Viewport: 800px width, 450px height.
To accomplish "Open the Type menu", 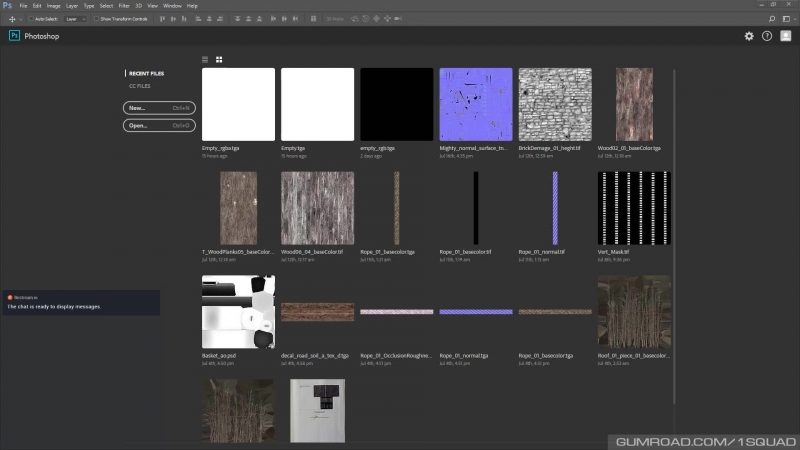I will (x=89, y=6).
